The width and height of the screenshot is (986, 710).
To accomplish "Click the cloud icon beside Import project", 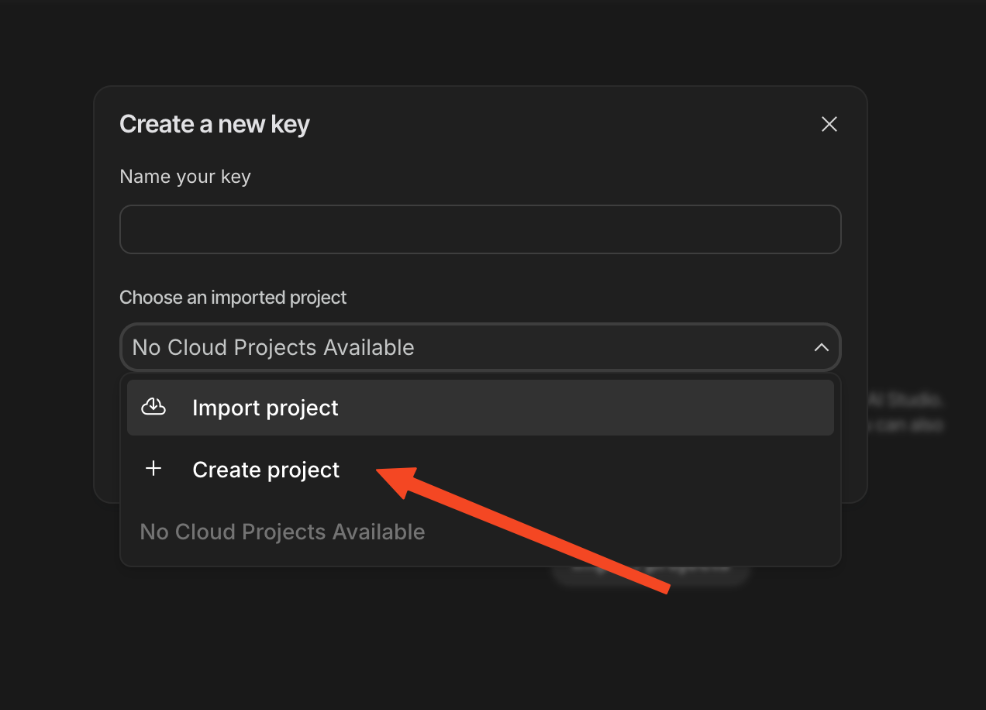I will 153,407.
